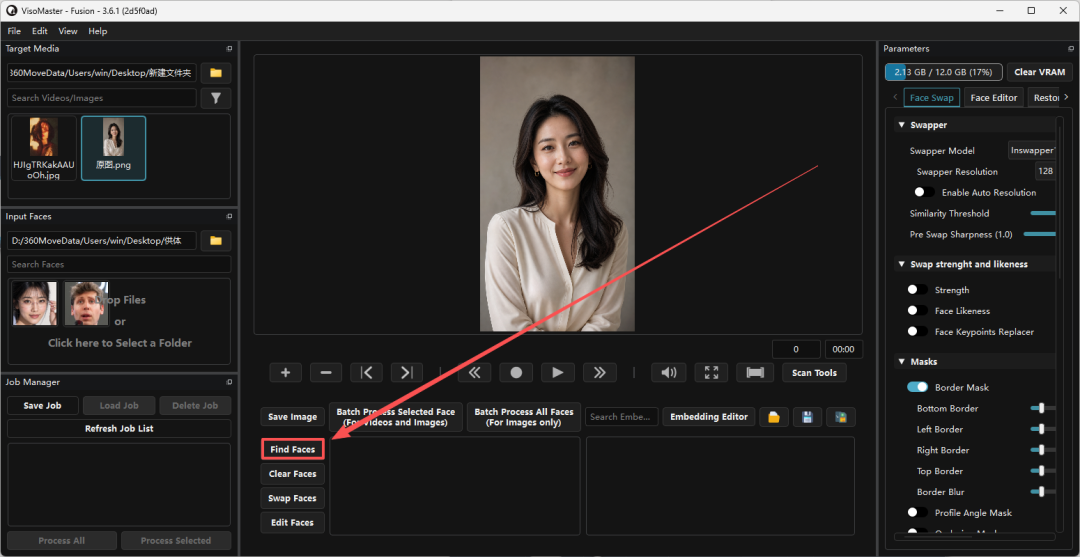Click the Swap Faces button
Image resolution: width=1080 pixels, height=557 pixels.
[293, 498]
